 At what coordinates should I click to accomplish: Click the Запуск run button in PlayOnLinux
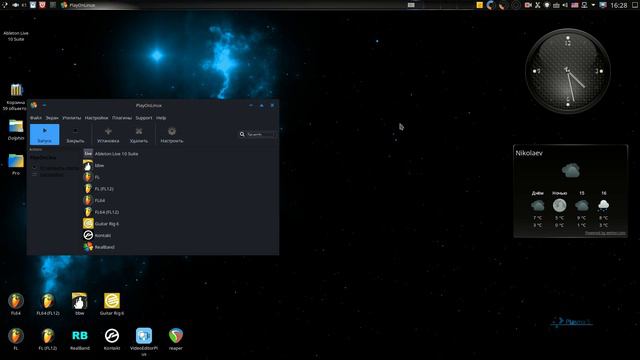(x=44, y=134)
